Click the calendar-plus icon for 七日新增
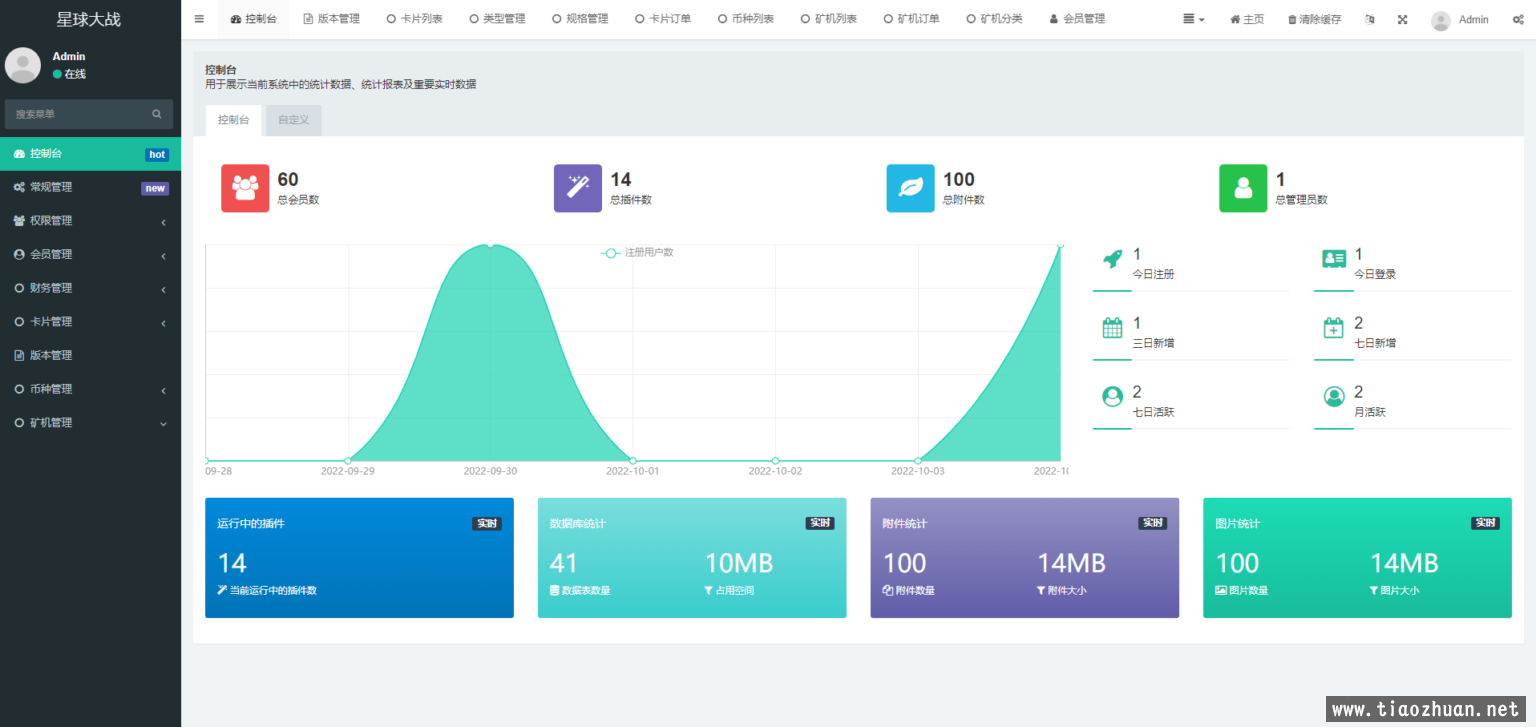This screenshot has height=727, width=1536. point(1334,328)
